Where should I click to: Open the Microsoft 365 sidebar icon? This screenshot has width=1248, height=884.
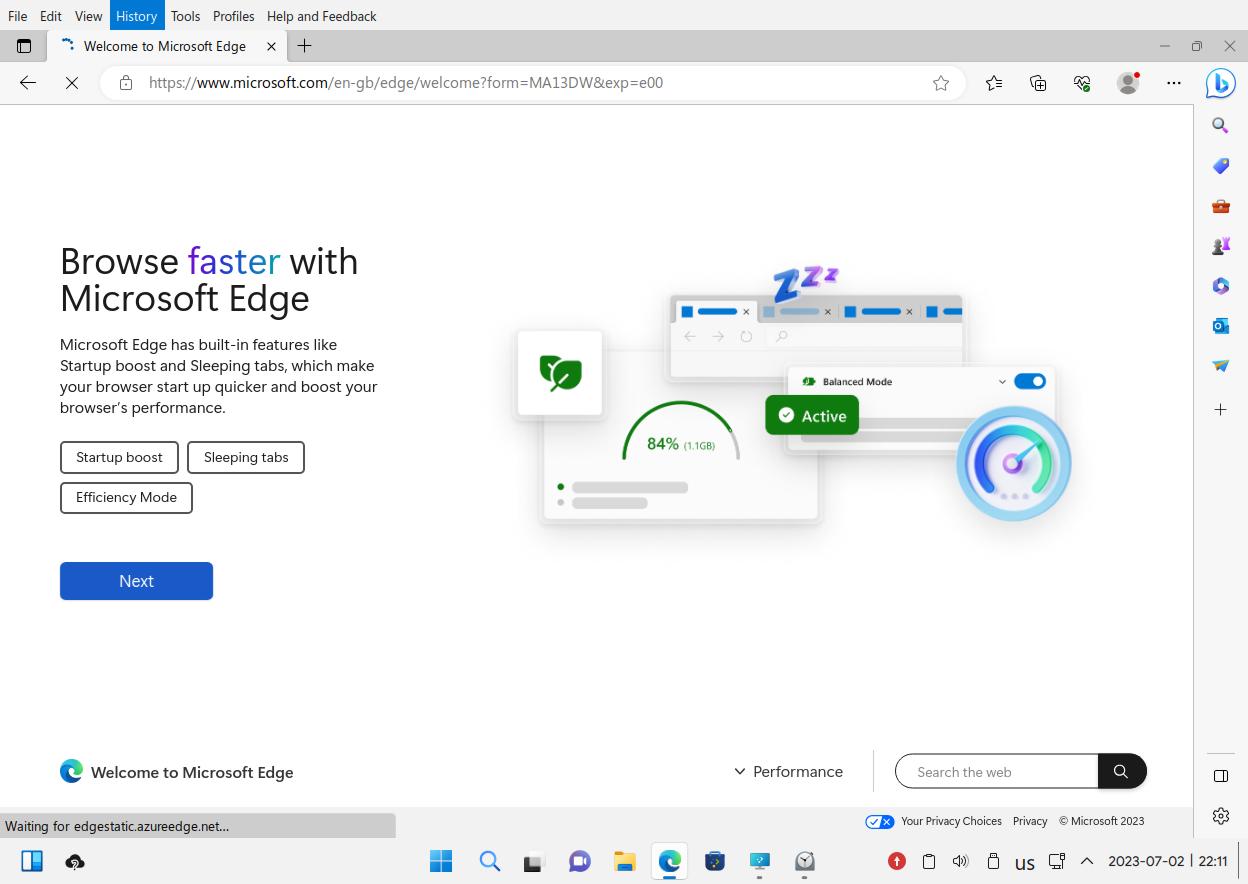[1220, 286]
